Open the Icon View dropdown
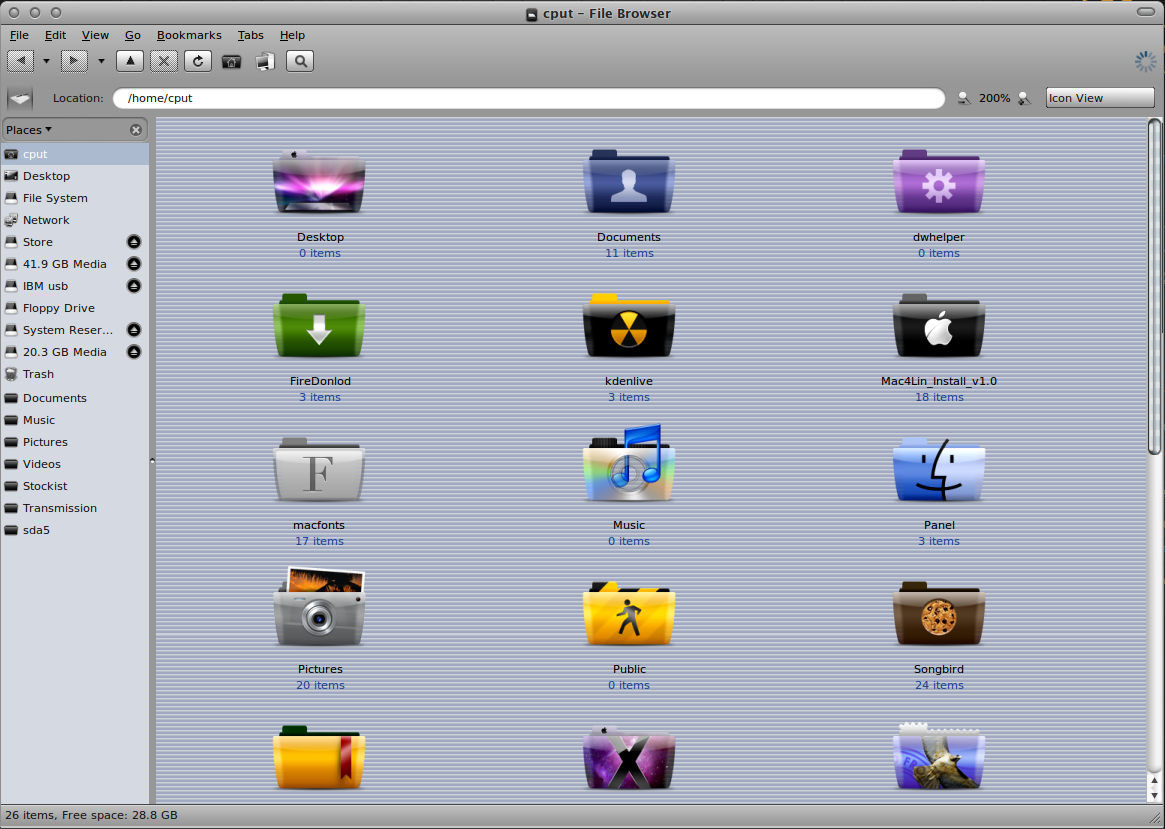The width and height of the screenshot is (1165, 829). coord(1100,98)
